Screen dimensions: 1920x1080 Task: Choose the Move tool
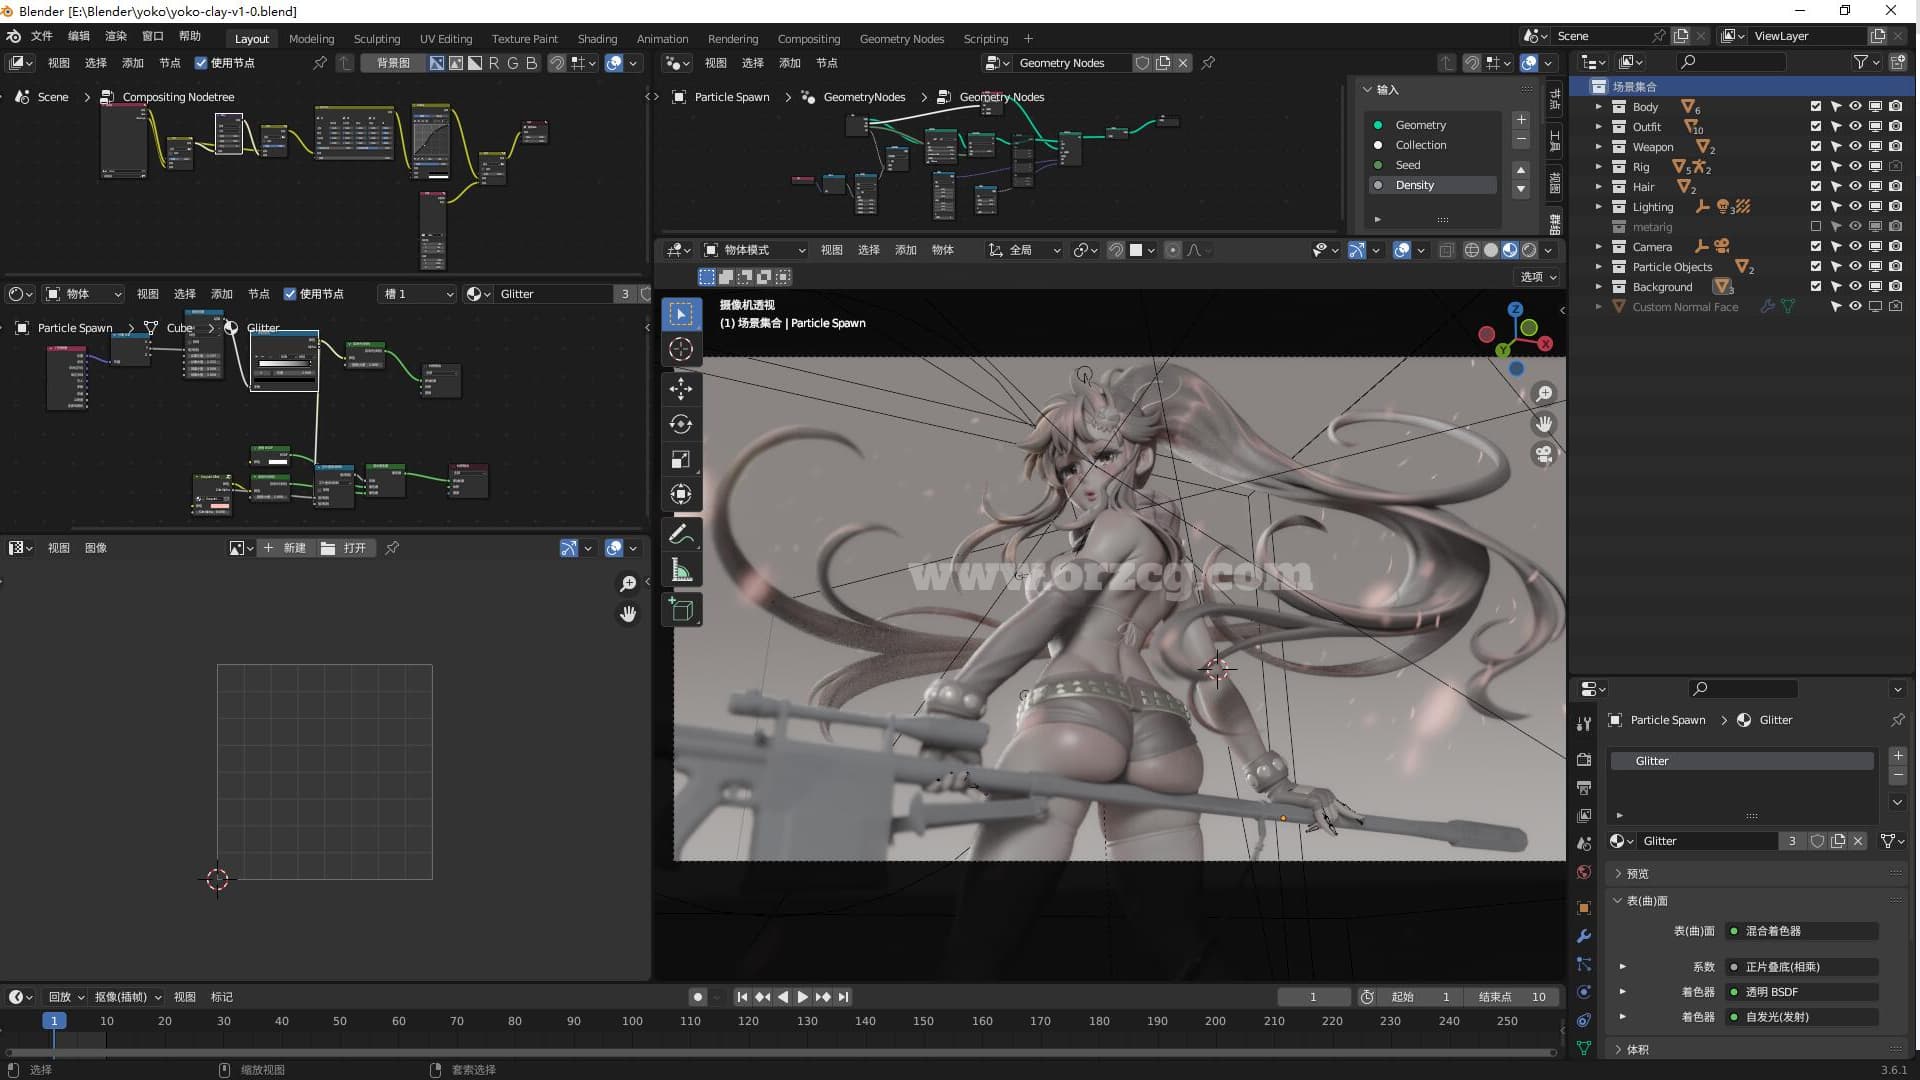681,389
